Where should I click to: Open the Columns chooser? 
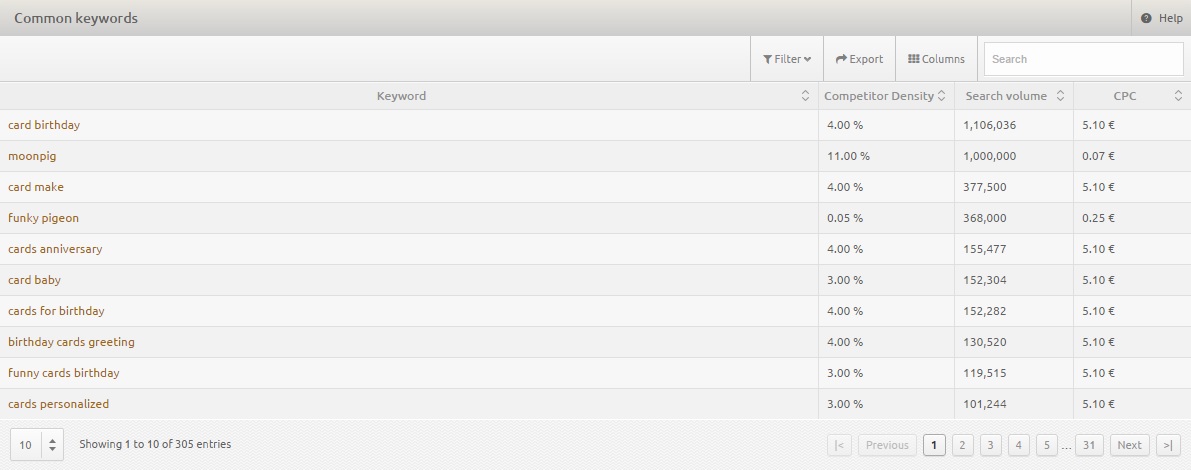937,59
